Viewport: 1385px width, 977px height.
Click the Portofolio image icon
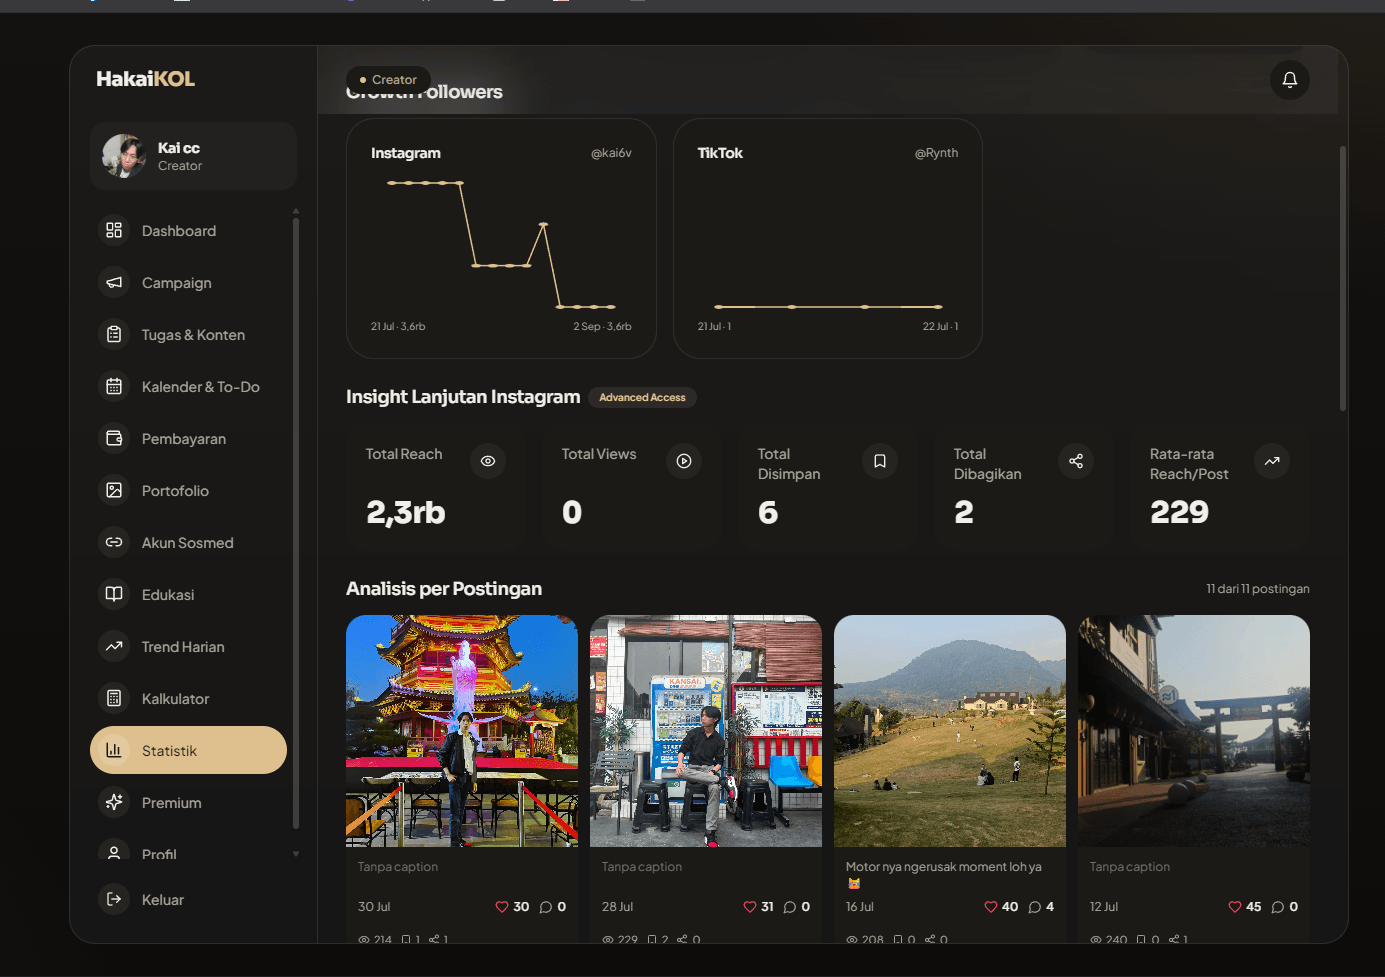(x=114, y=490)
